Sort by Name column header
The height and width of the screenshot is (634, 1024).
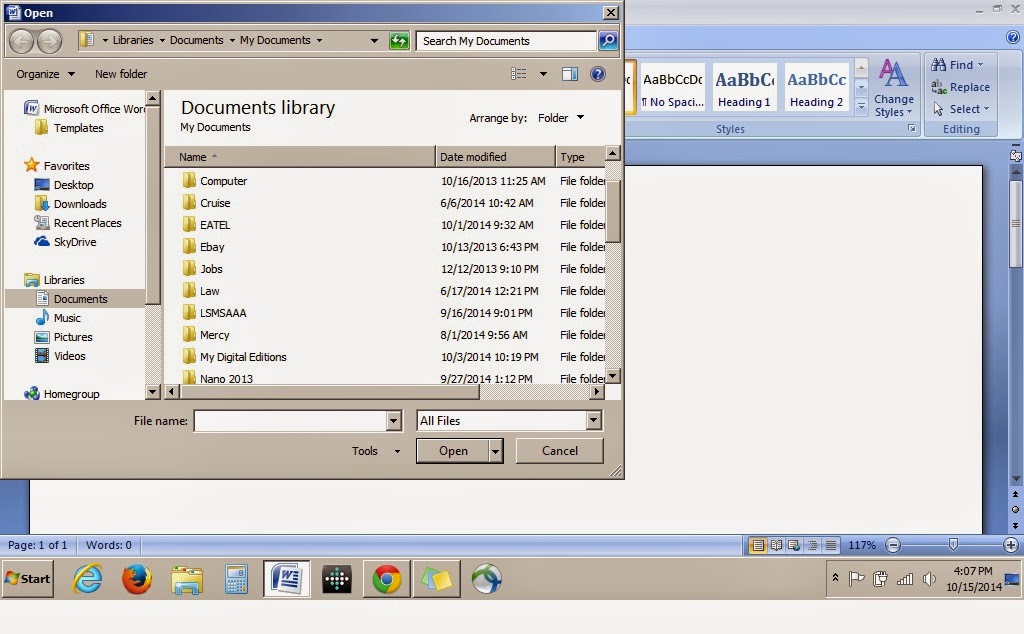tap(300, 157)
